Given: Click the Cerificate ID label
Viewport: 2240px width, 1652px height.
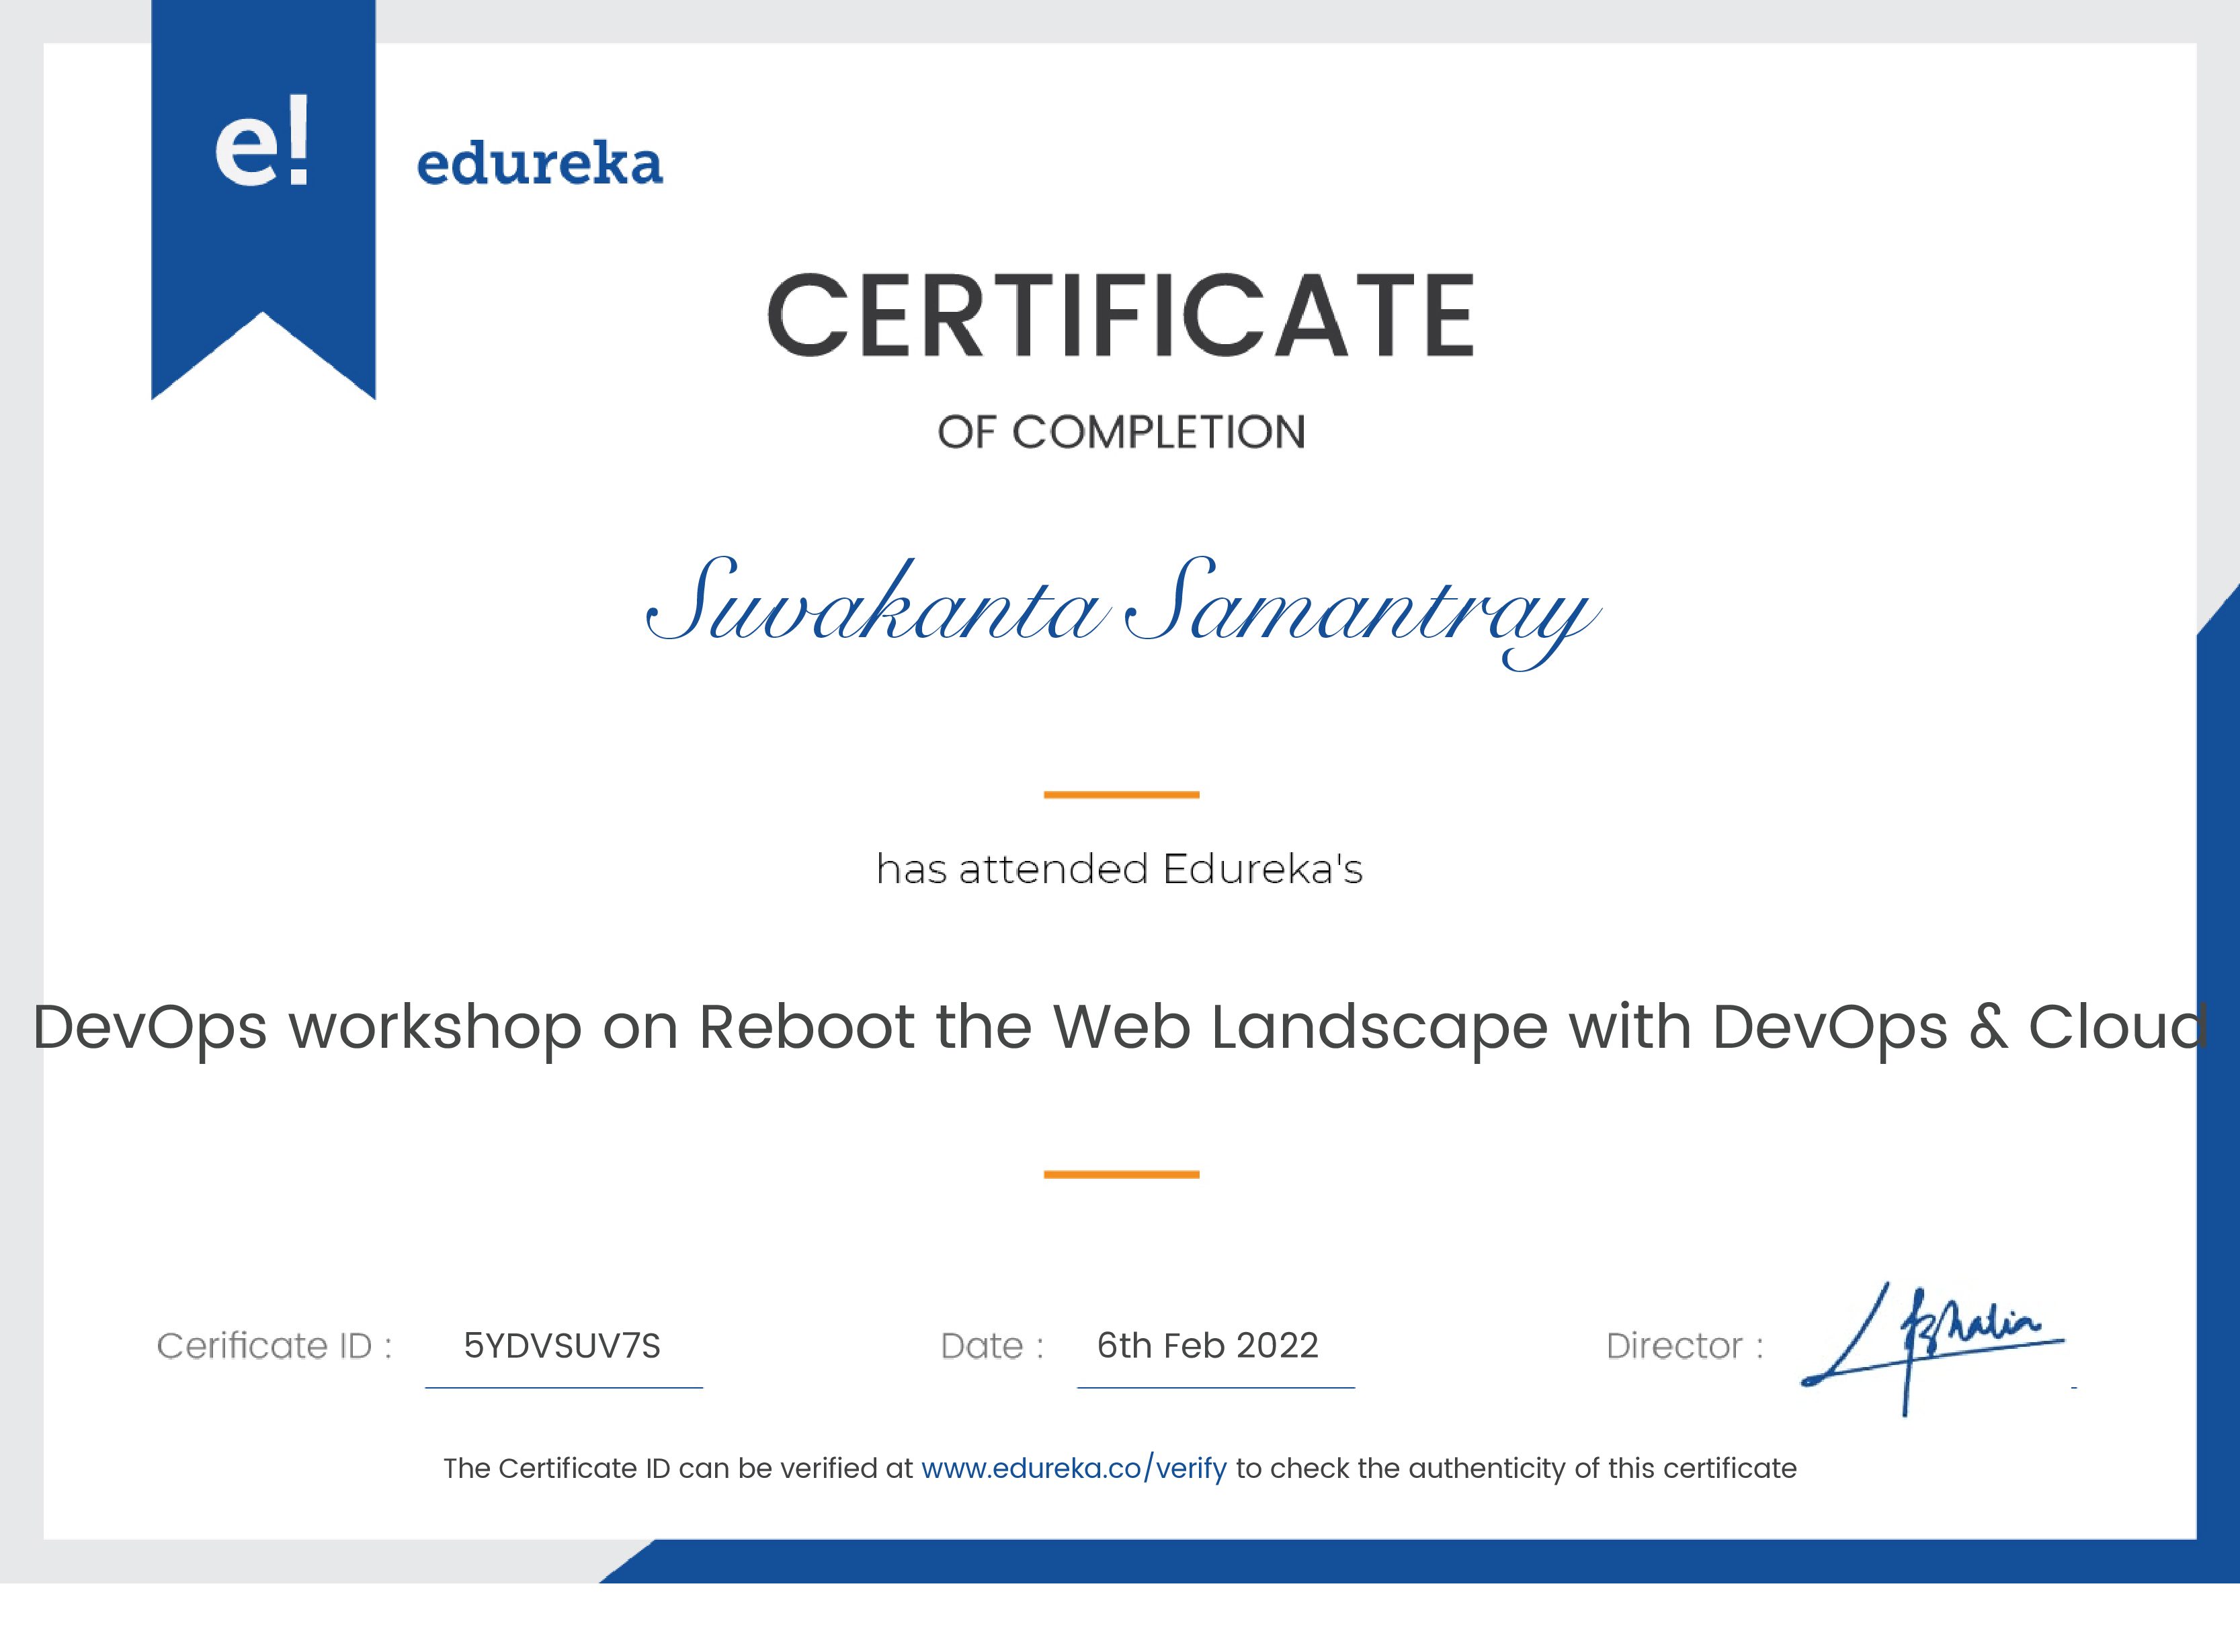Looking at the screenshot, I should tap(274, 1345).
